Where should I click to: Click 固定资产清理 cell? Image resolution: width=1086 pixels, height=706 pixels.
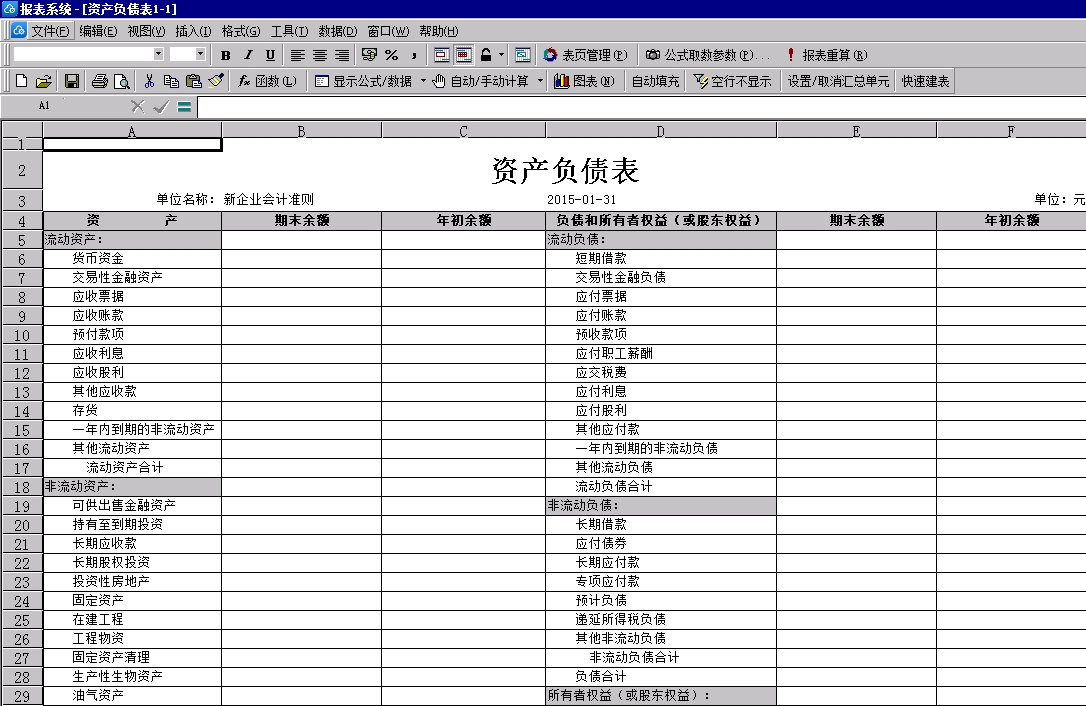click(132, 658)
